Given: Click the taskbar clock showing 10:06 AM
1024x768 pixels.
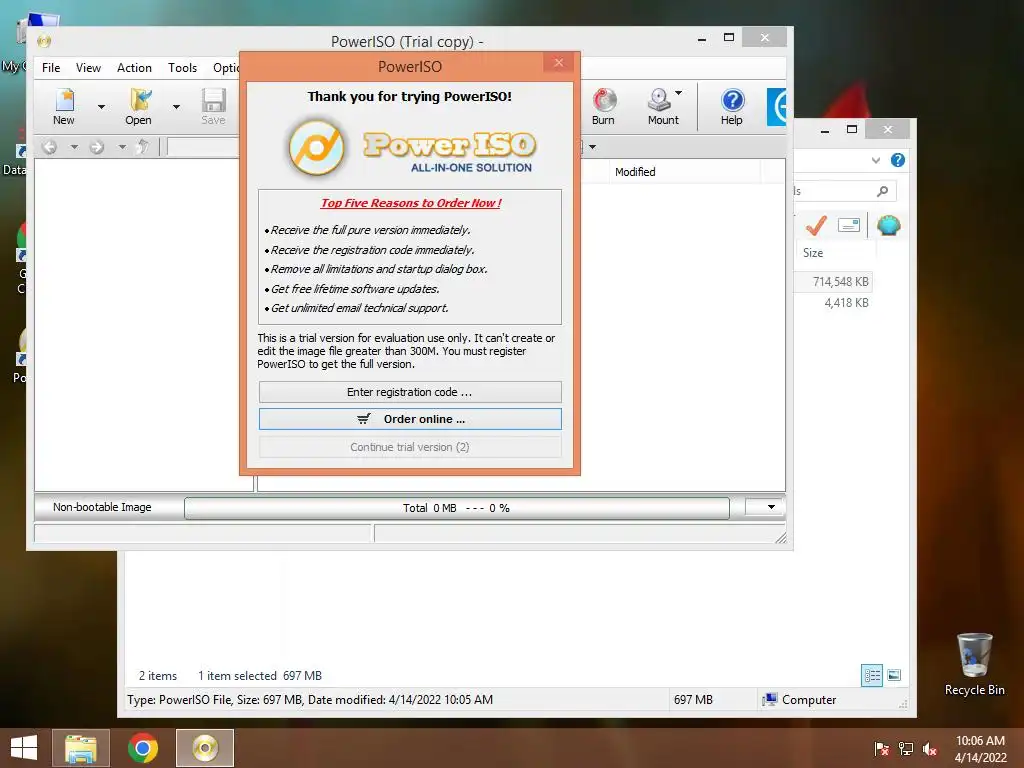Looking at the screenshot, I should tap(980, 748).
